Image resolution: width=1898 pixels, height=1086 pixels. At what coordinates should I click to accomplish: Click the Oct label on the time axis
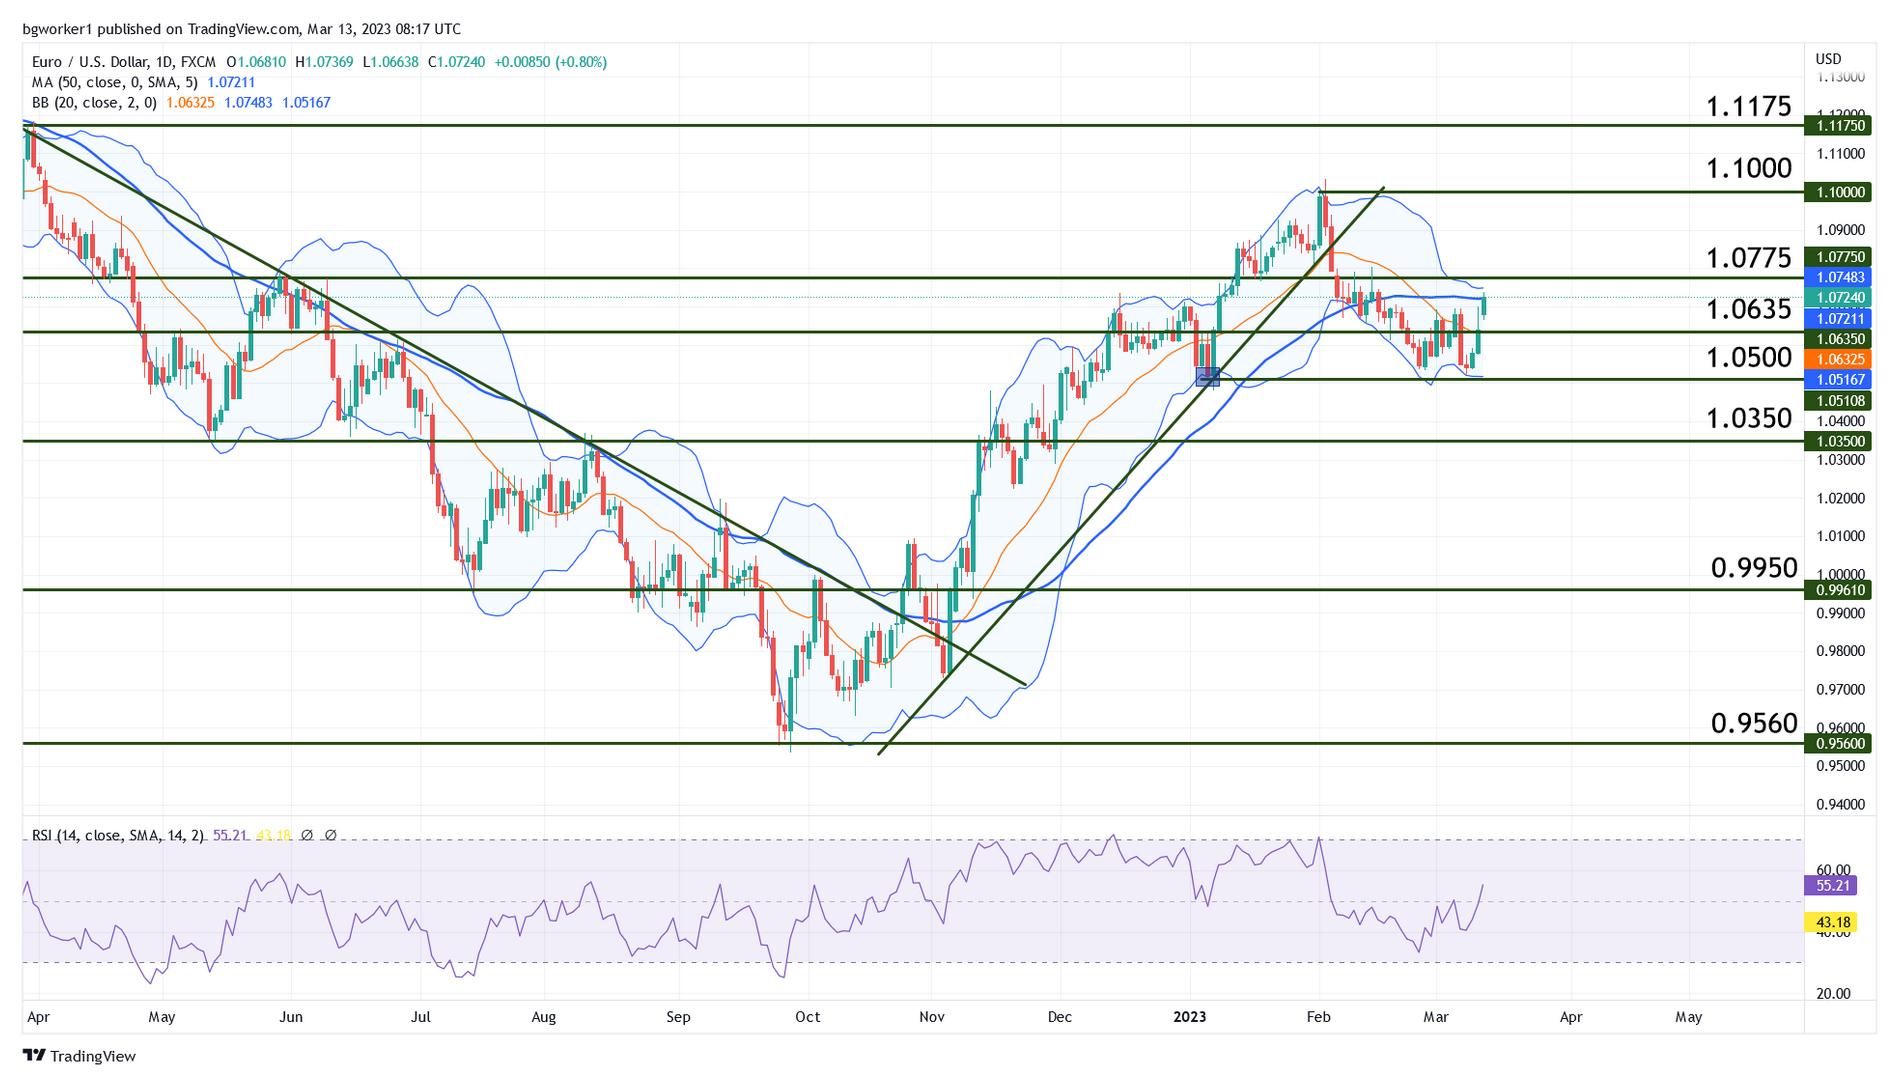807,1017
